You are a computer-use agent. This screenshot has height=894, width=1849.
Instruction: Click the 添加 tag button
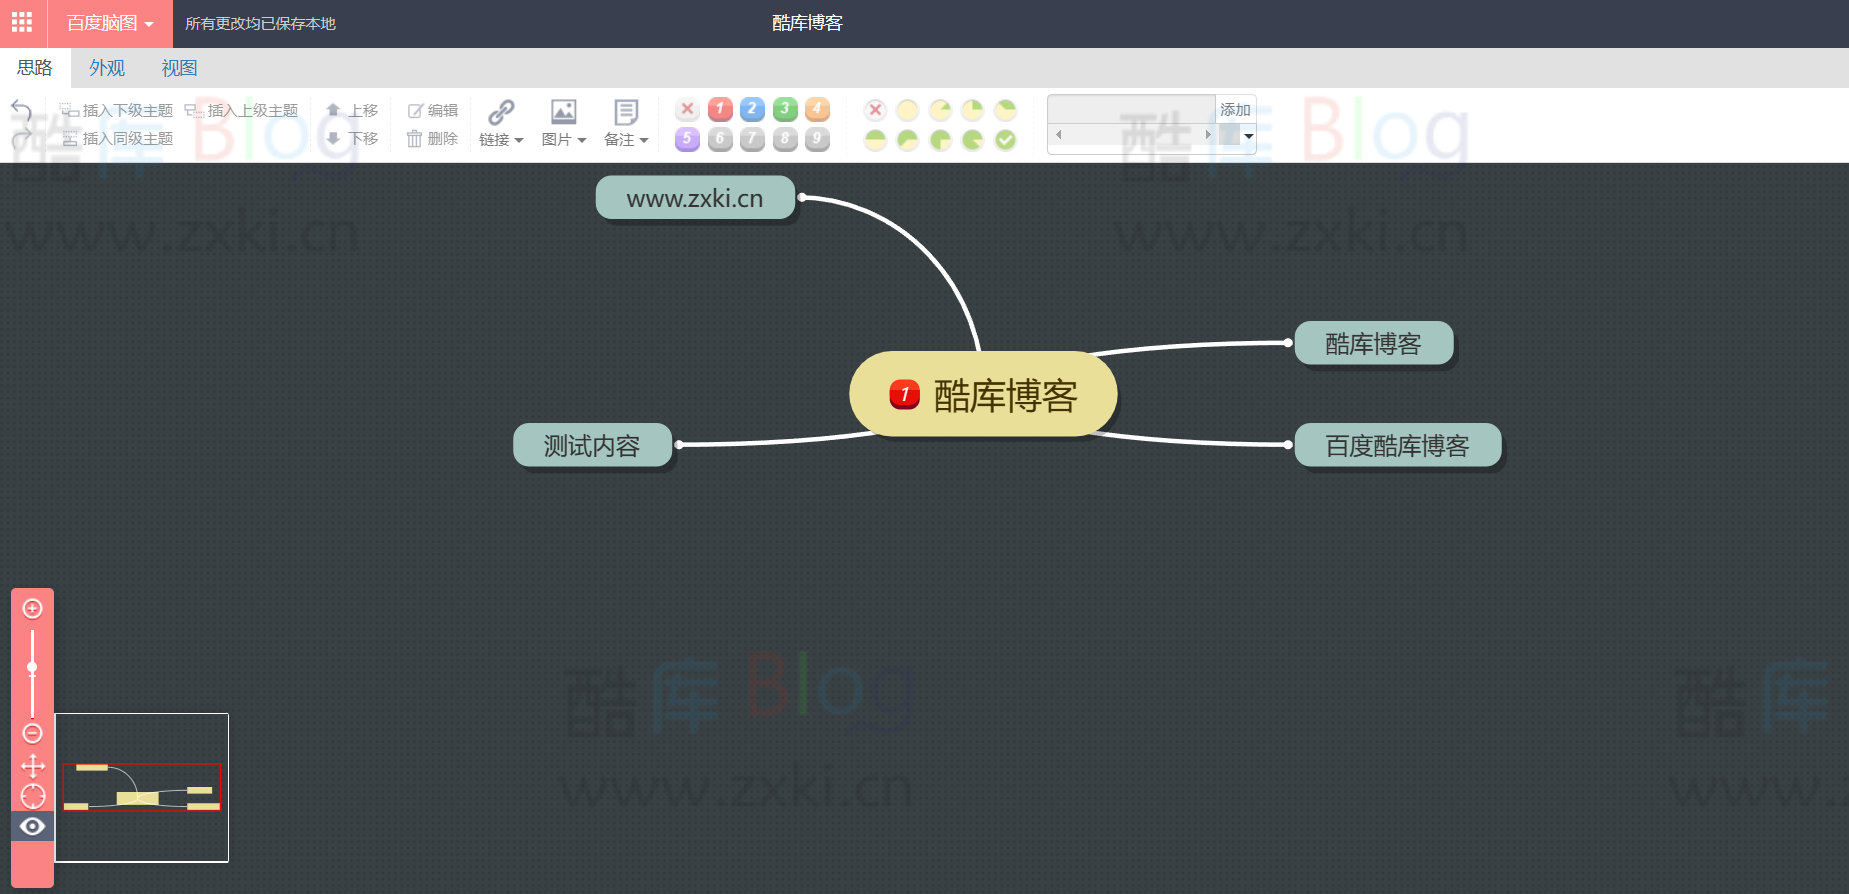1236,109
